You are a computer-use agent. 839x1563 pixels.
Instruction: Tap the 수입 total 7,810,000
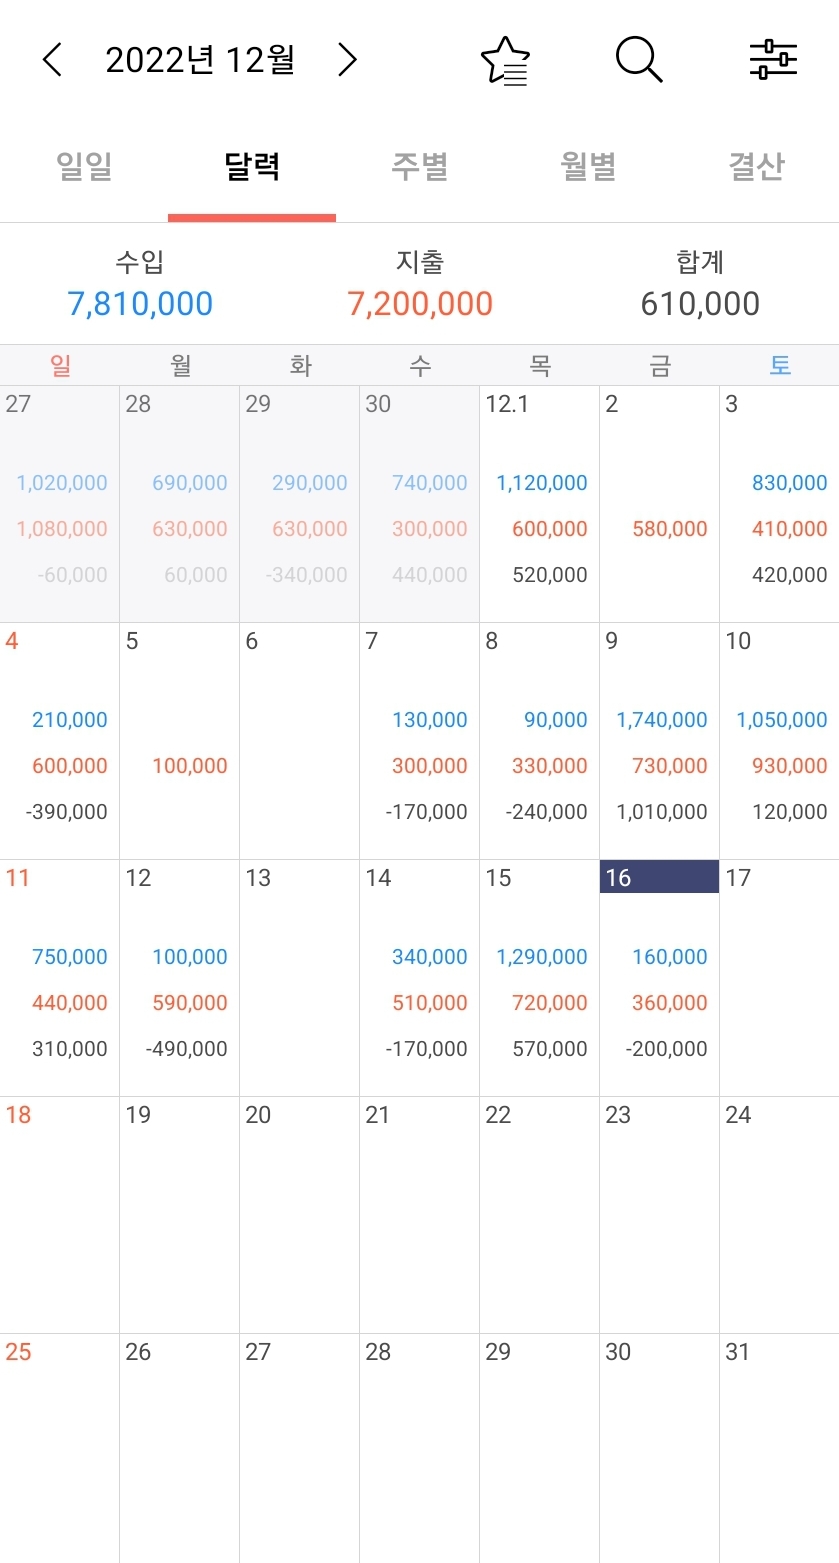tap(140, 304)
